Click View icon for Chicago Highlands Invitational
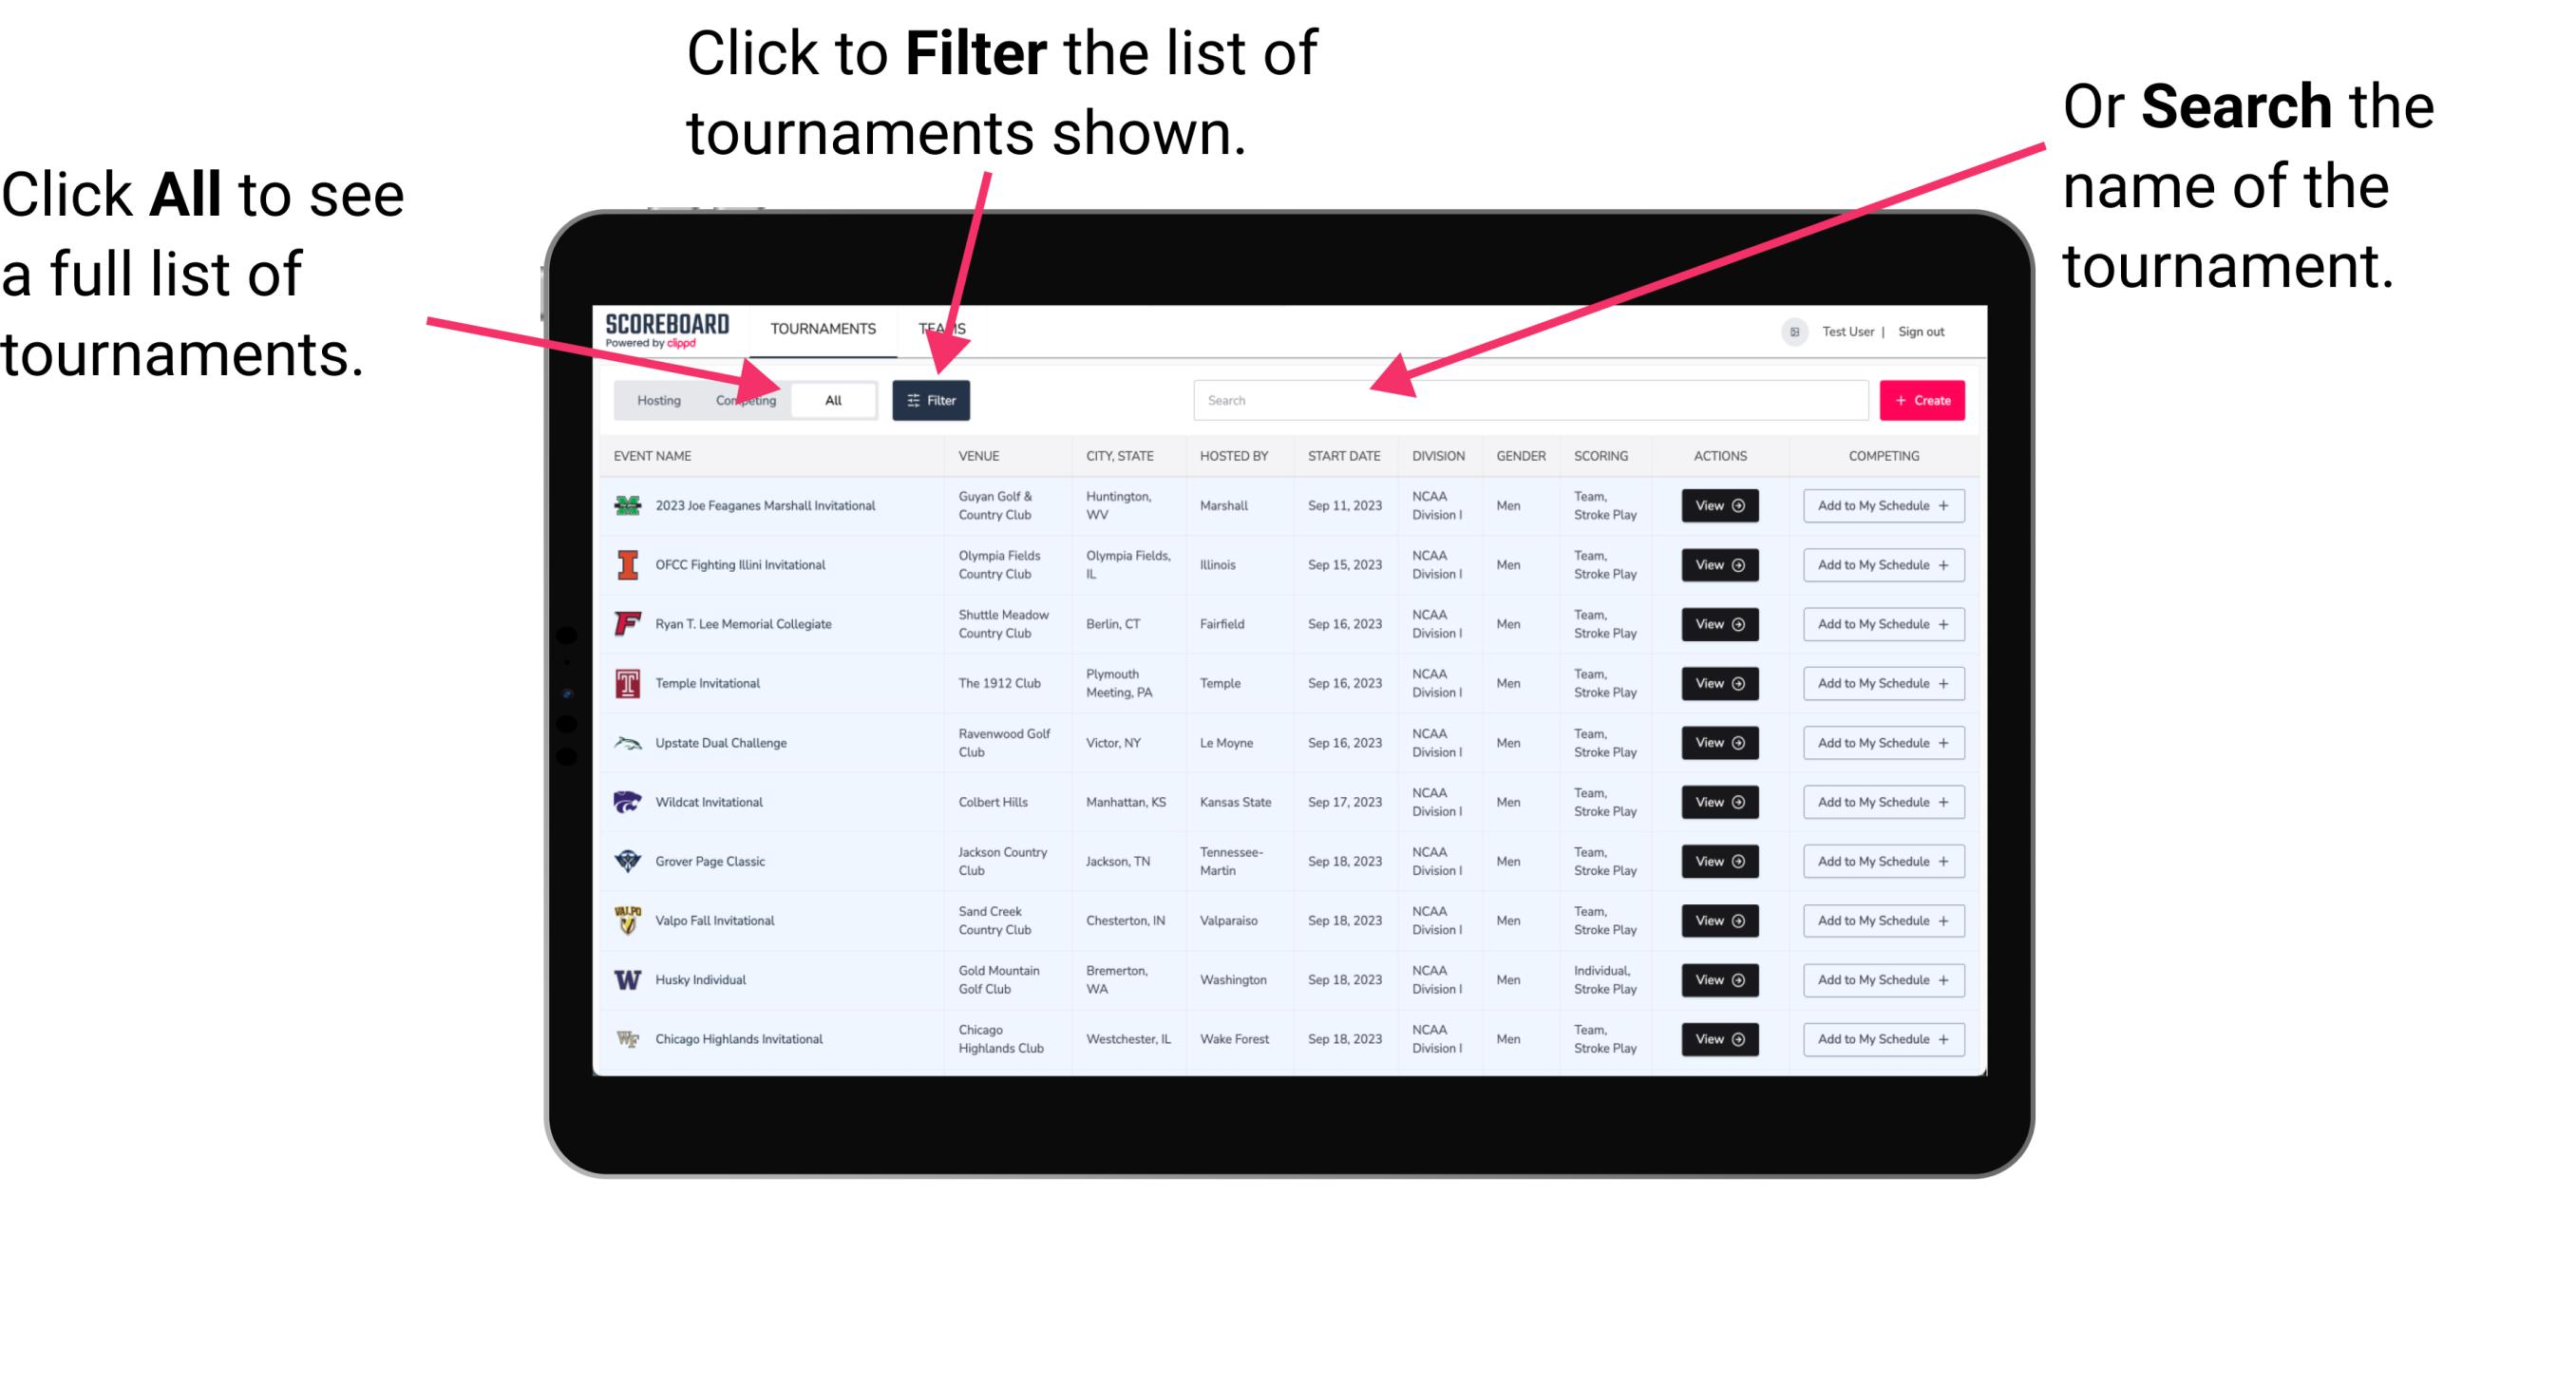2576x1386 pixels. click(x=1718, y=1037)
